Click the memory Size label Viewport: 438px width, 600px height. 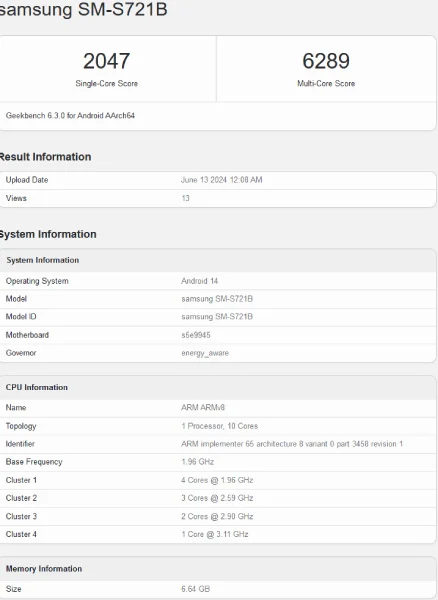tap(13, 589)
